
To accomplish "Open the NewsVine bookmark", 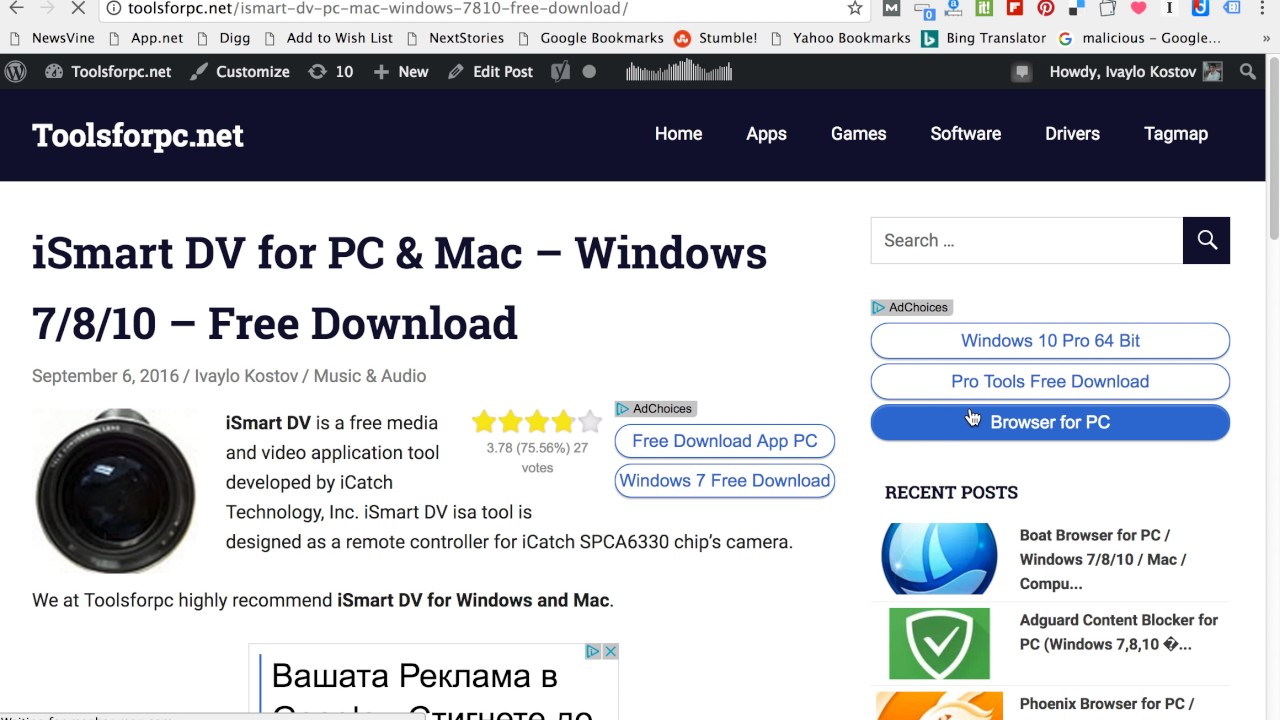I will 52,38.
